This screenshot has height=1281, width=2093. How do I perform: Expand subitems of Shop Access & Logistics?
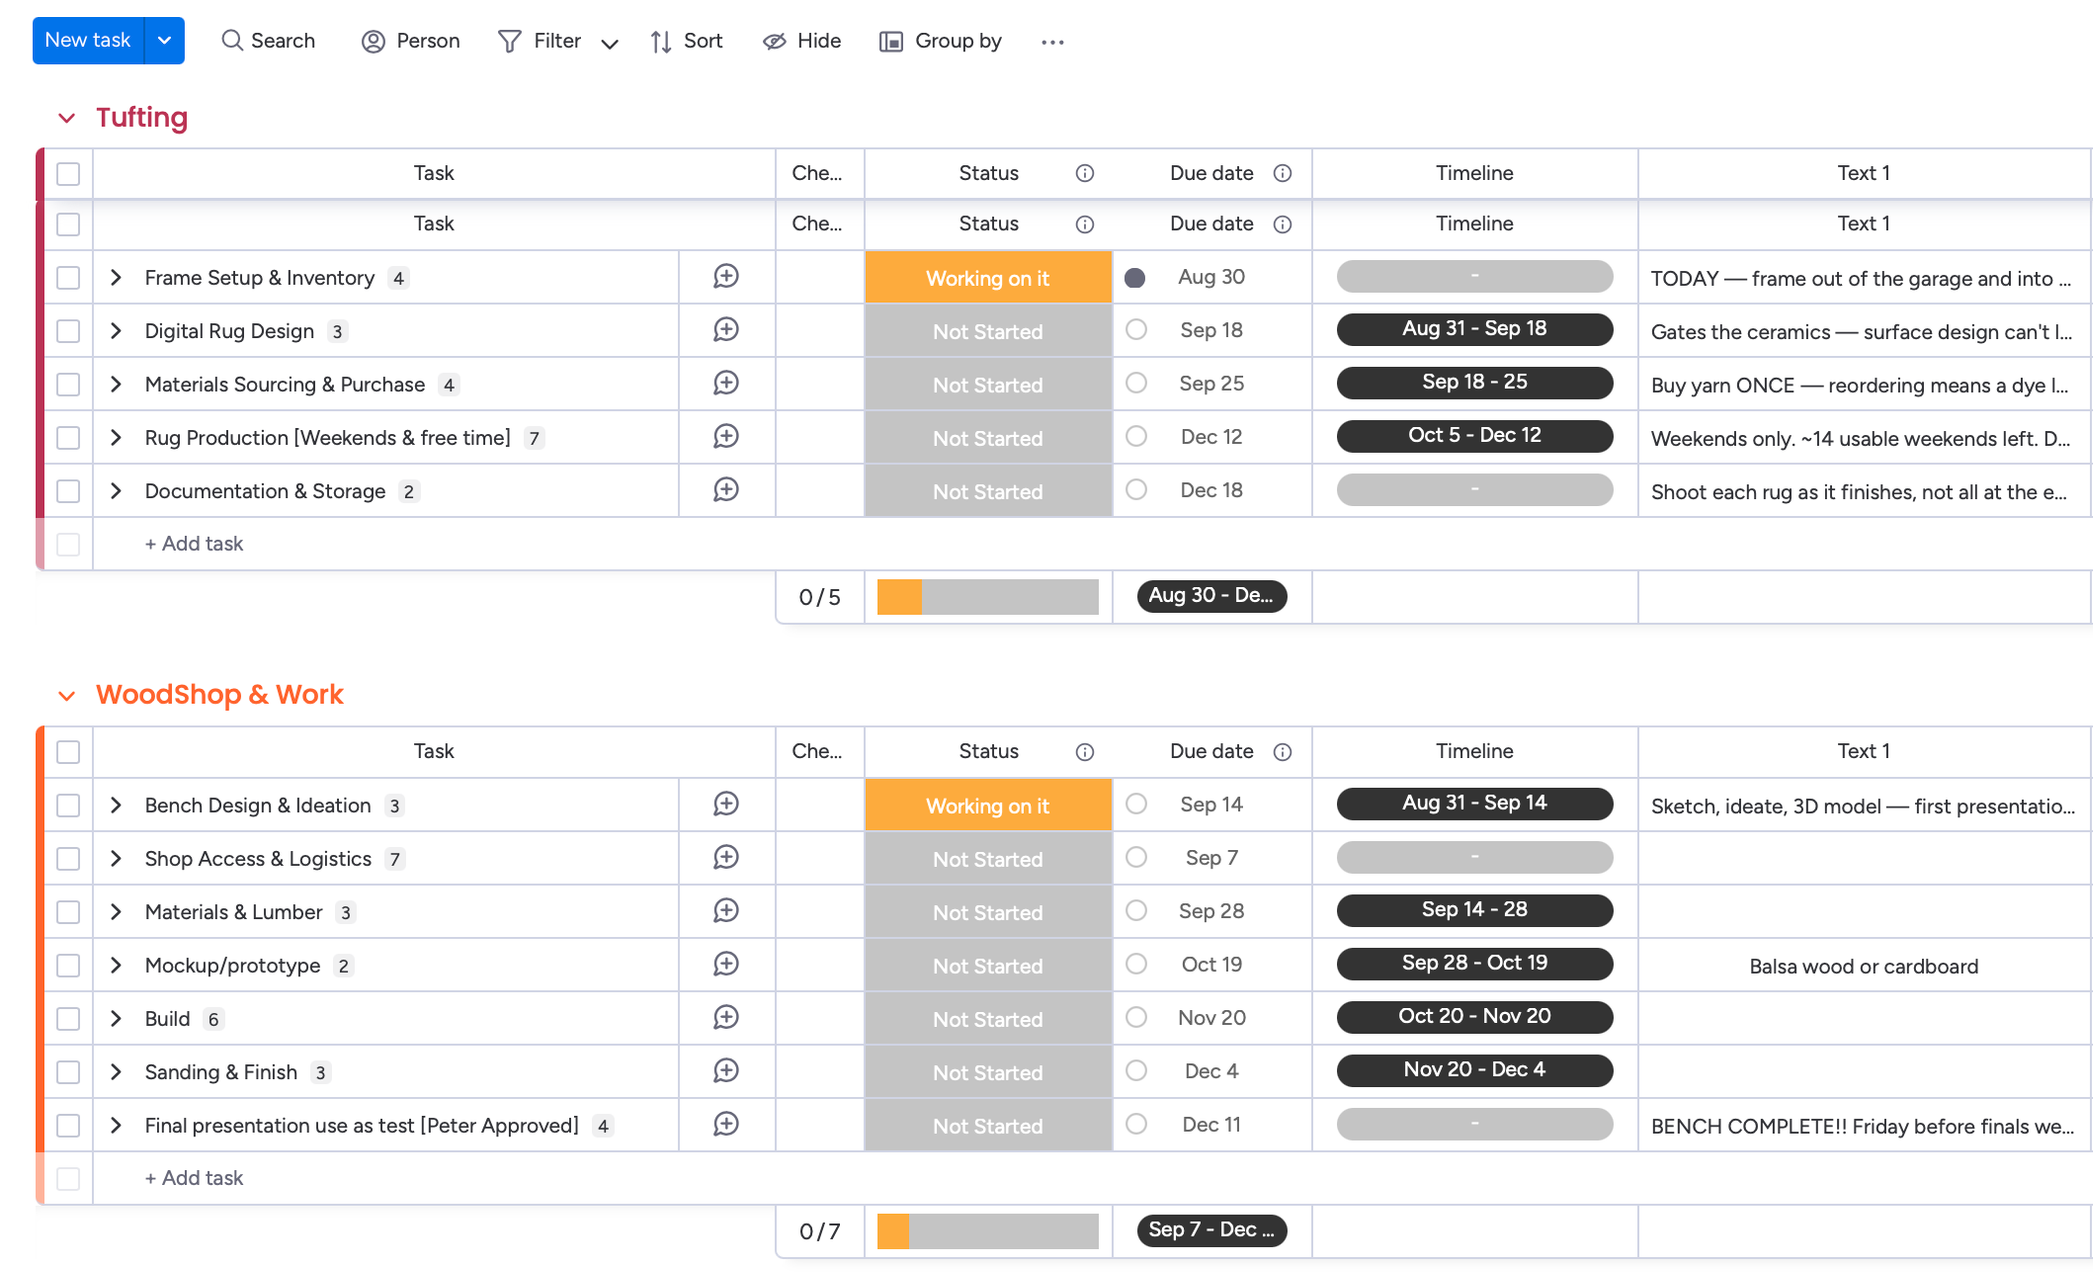[116, 858]
